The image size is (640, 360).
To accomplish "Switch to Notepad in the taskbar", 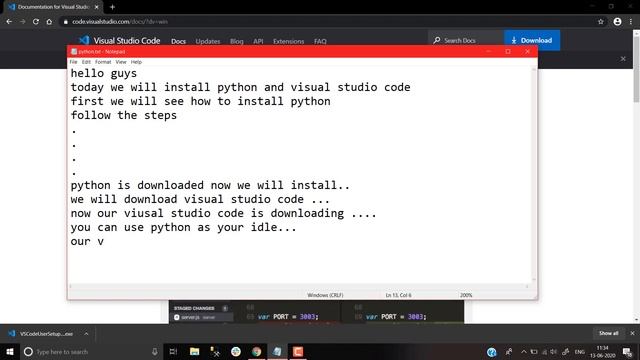I will 277,351.
